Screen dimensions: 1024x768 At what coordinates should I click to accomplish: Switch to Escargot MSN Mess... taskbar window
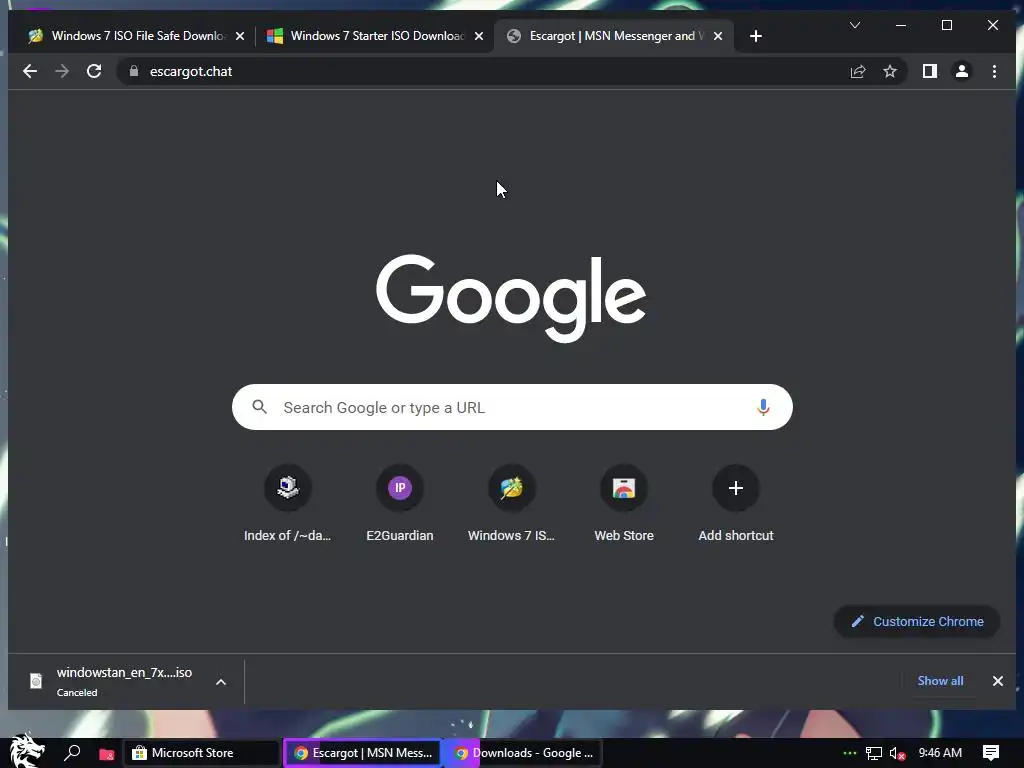point(362,753)
